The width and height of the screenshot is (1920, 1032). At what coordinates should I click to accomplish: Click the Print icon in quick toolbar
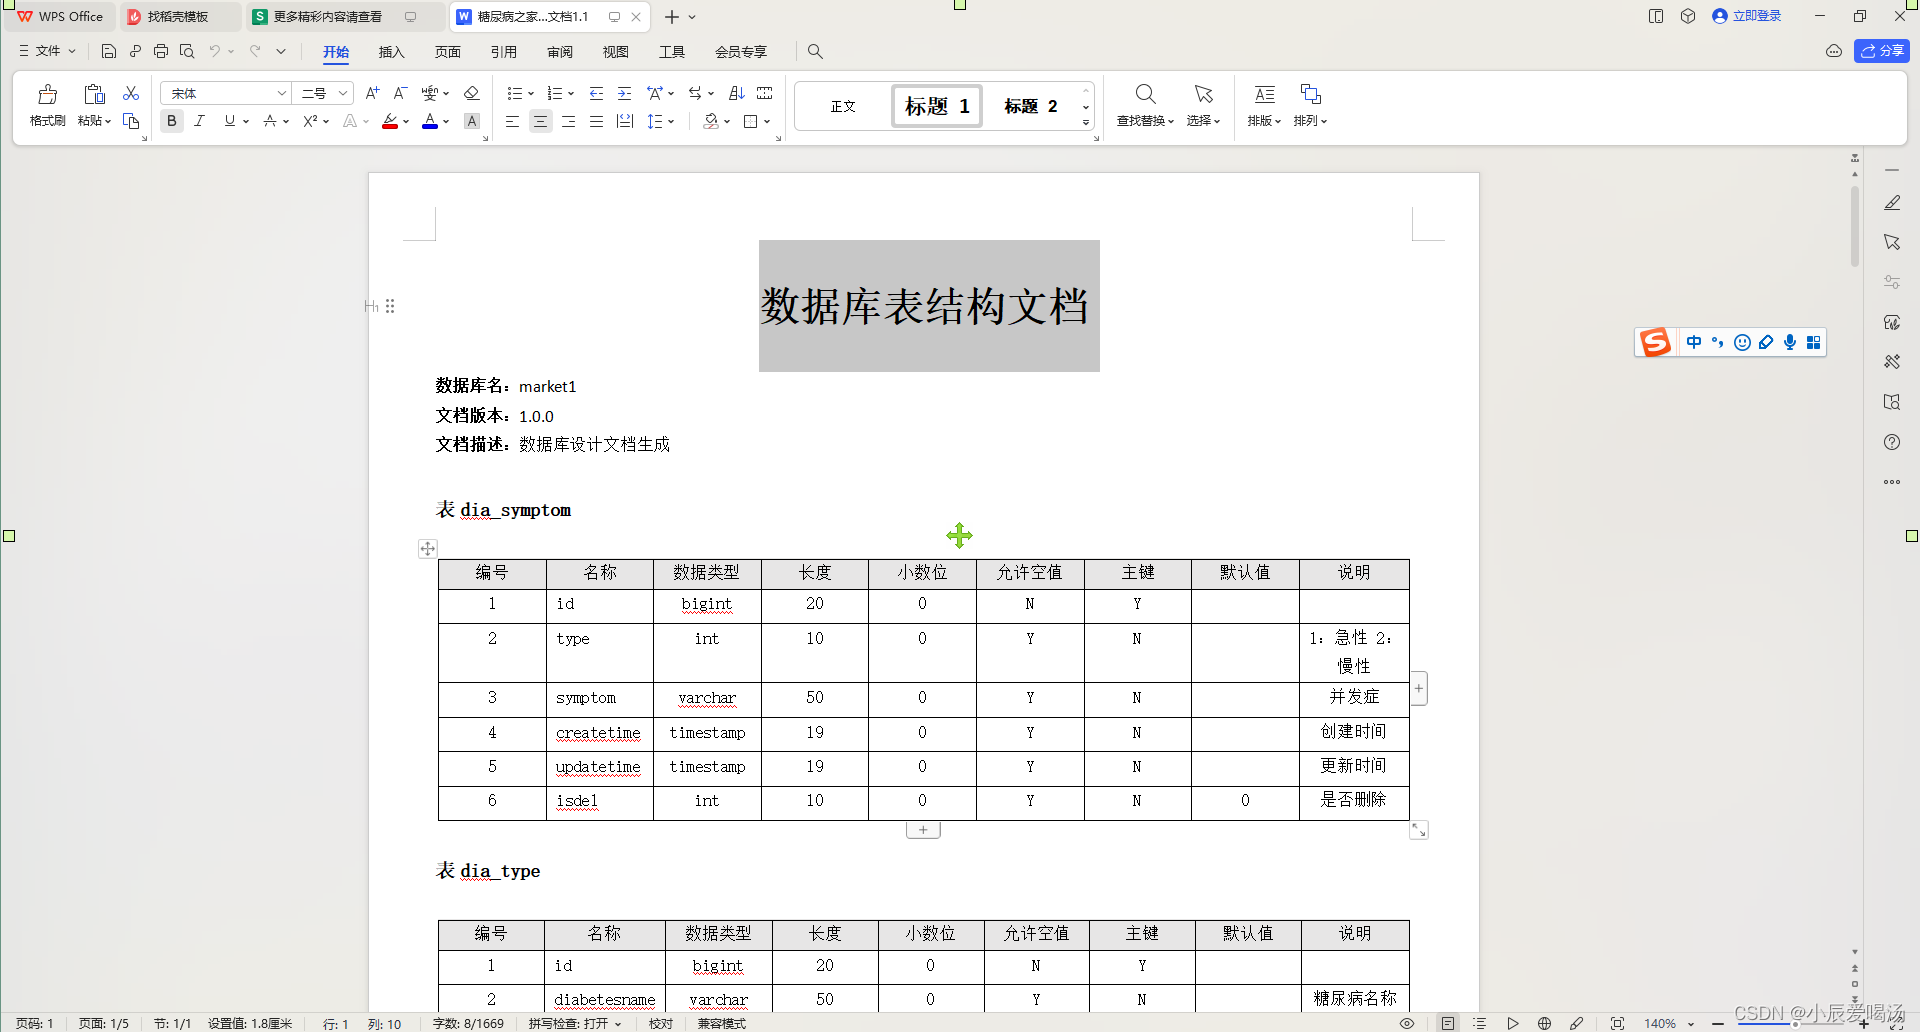(x=161, y=51)
